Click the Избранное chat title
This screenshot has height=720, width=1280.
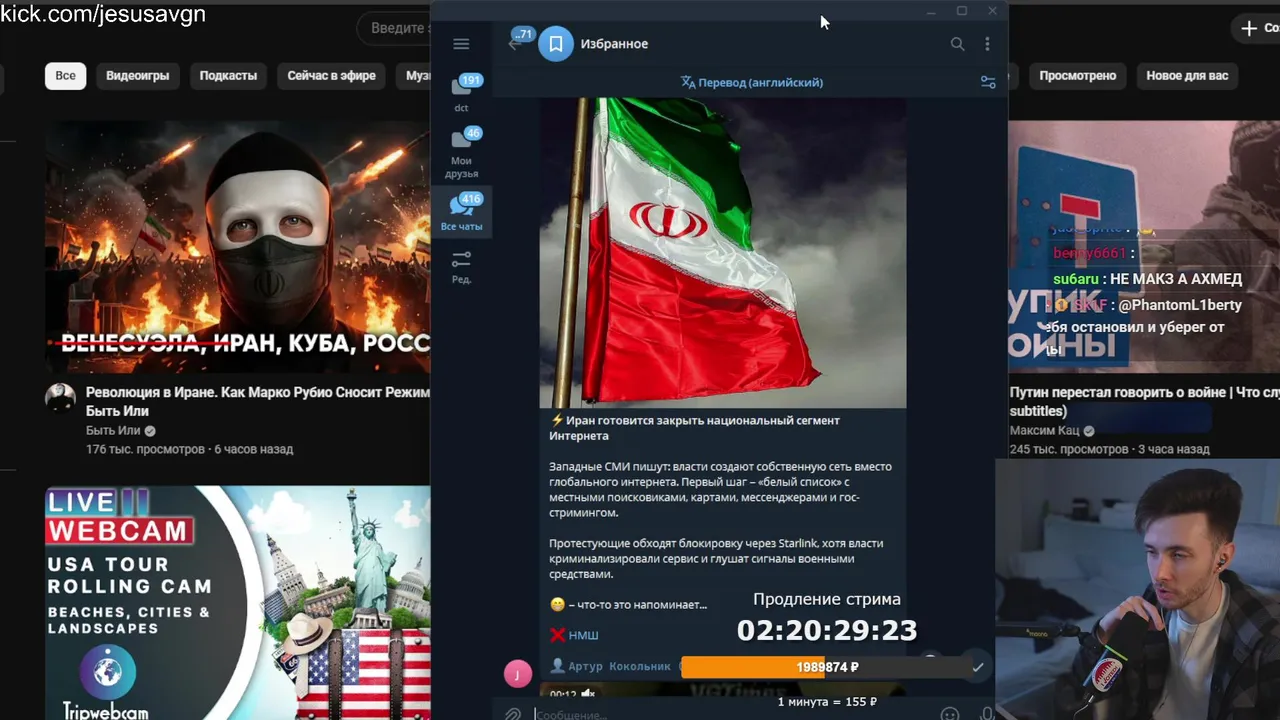pos(614,44)
